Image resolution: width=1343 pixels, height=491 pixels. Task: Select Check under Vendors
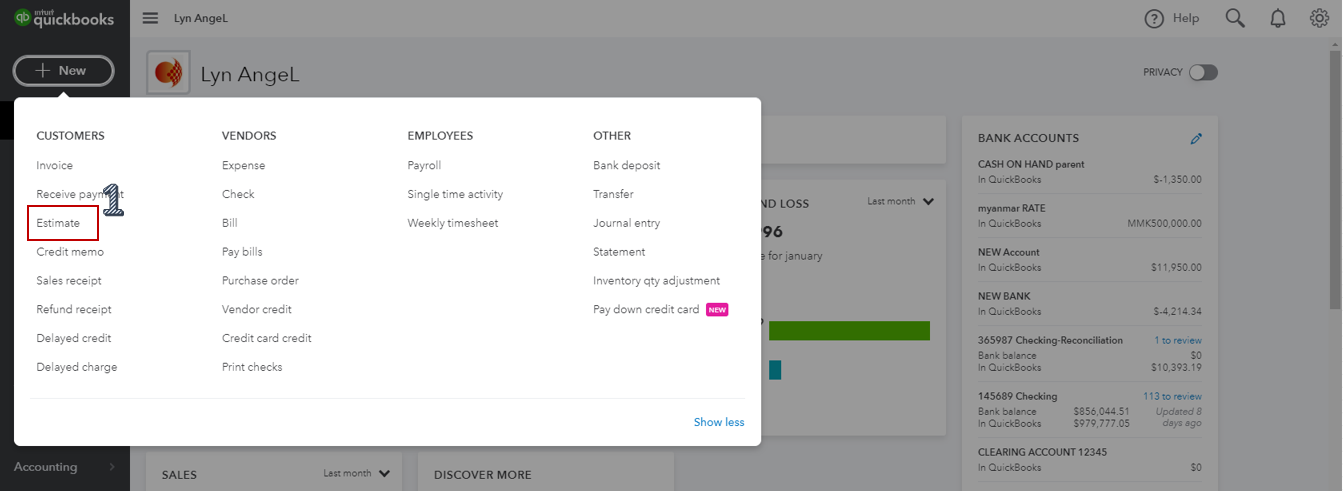(x=238, y=194)
